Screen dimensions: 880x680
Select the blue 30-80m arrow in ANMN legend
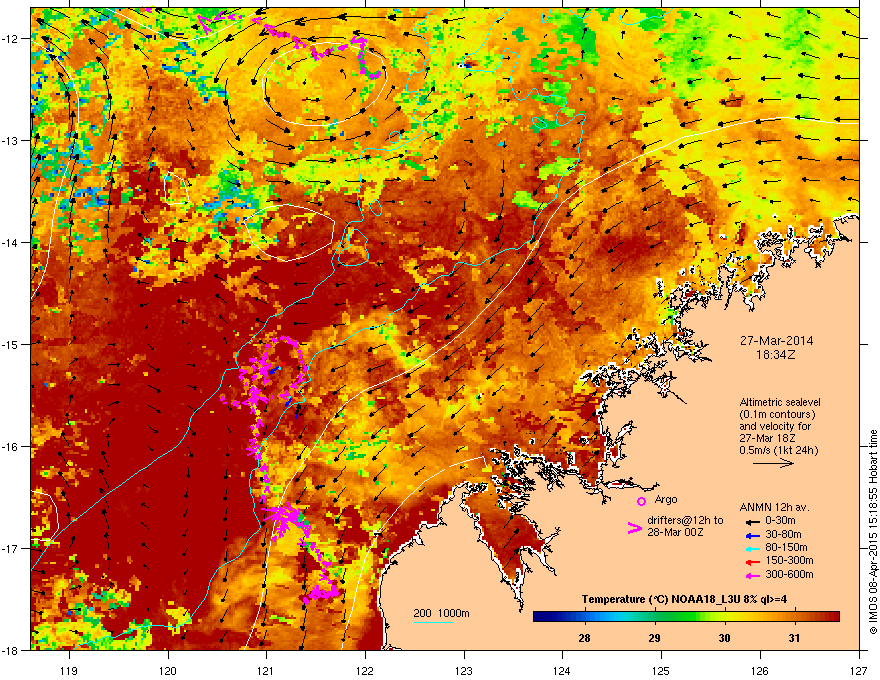point(753,535)
